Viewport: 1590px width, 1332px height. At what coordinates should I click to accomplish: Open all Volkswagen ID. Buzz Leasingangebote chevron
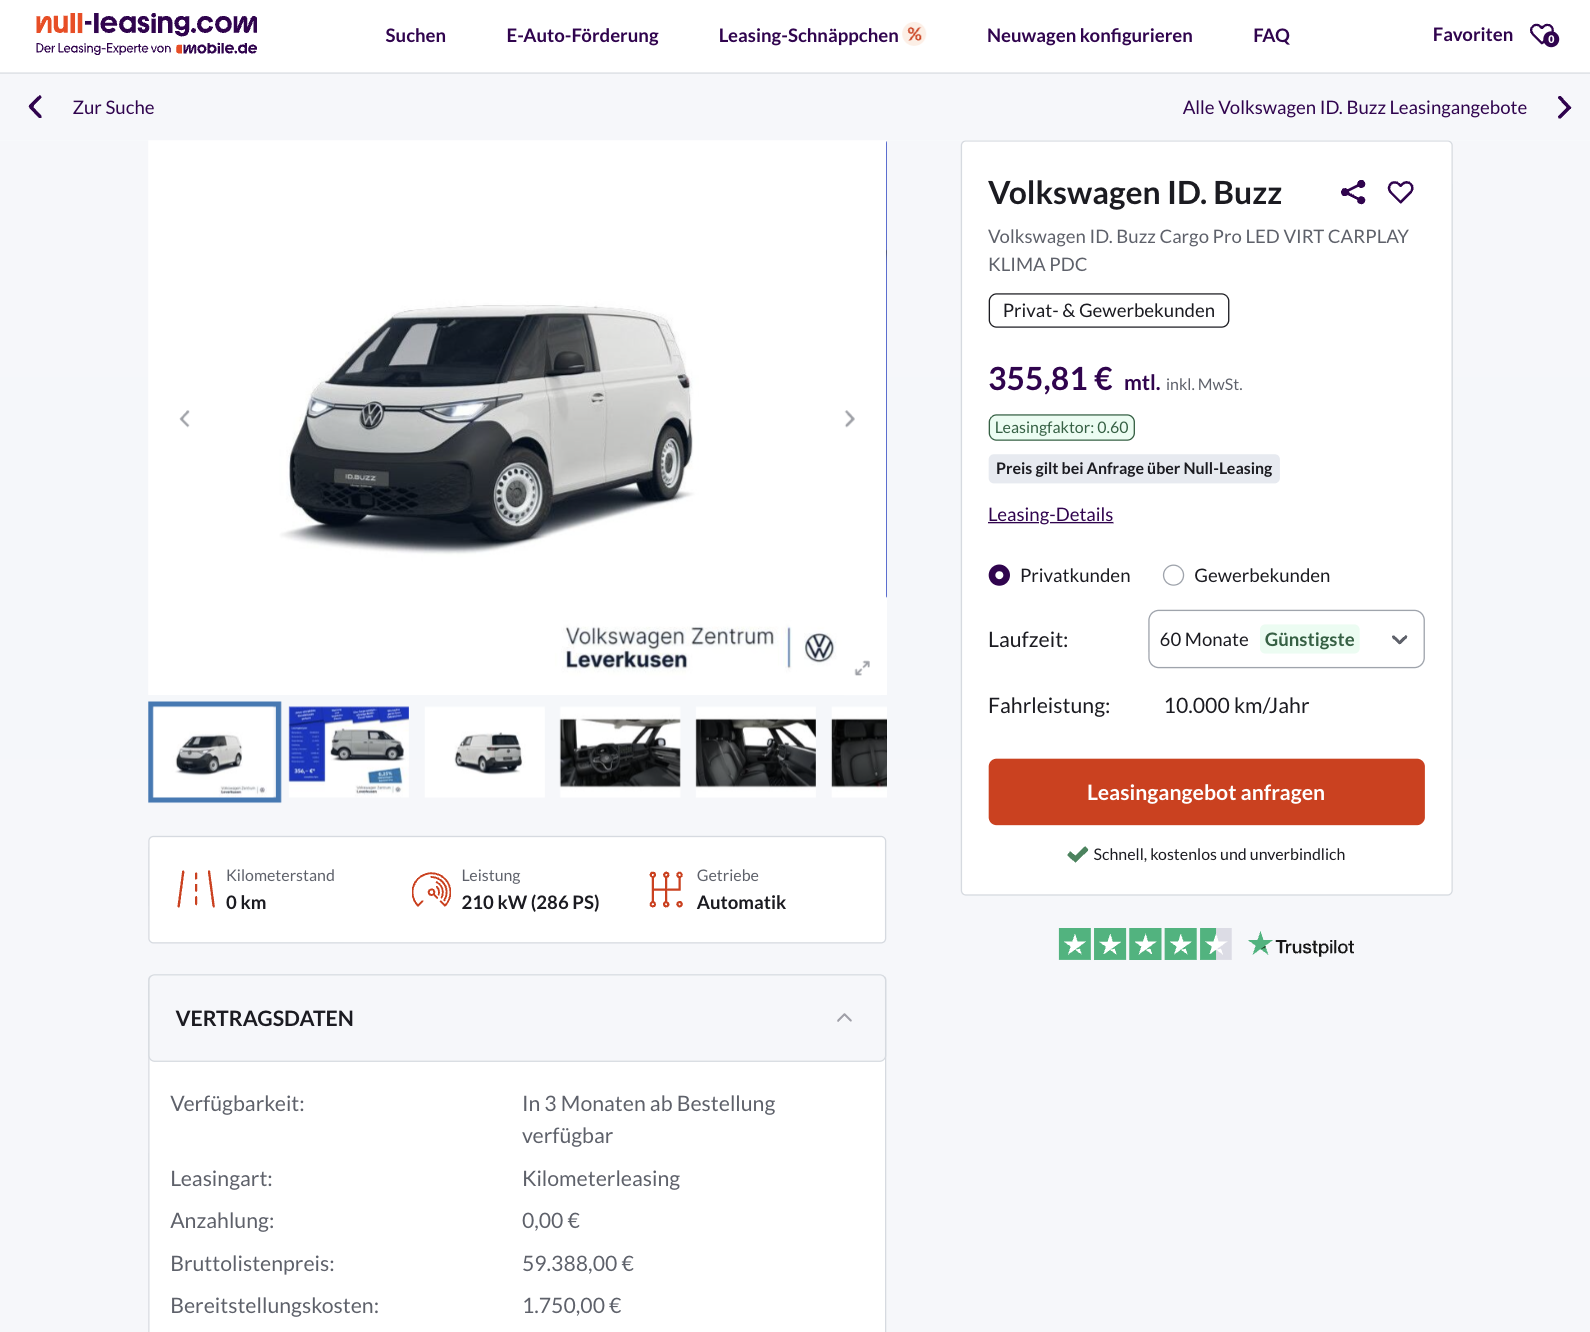coord(1564,107)
